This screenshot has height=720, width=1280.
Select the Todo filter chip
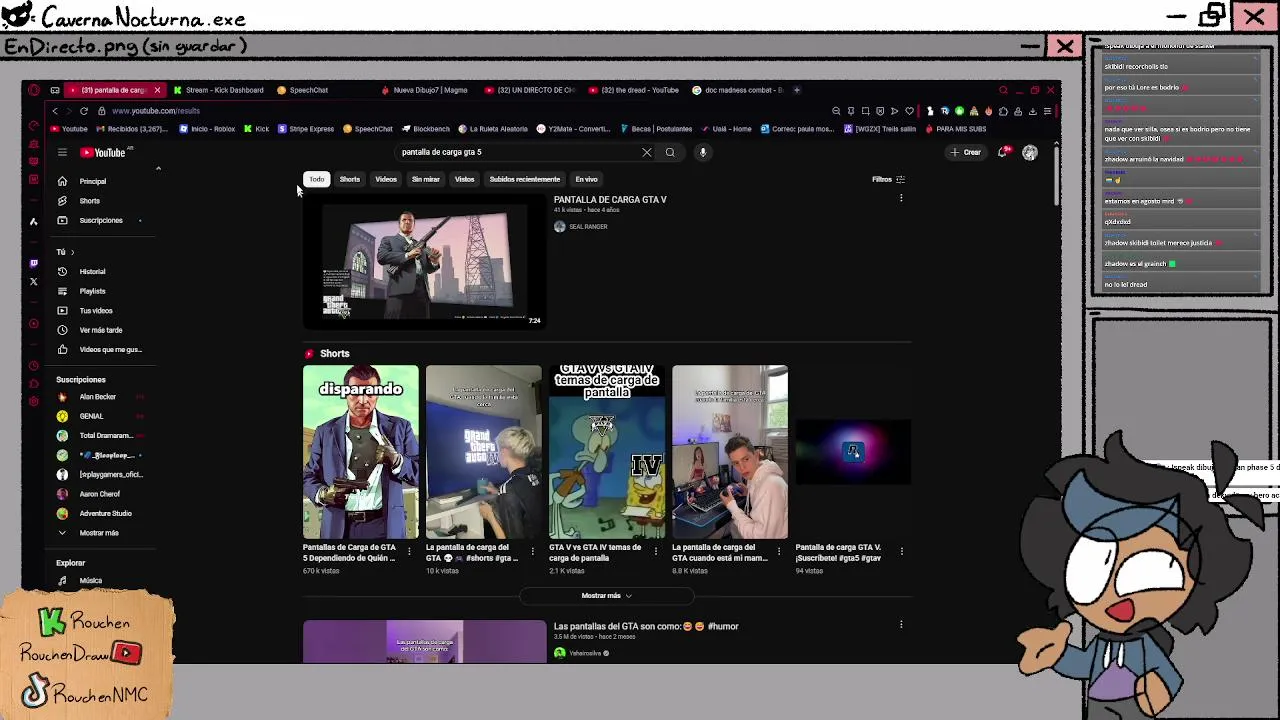click(x=316, y=179)
